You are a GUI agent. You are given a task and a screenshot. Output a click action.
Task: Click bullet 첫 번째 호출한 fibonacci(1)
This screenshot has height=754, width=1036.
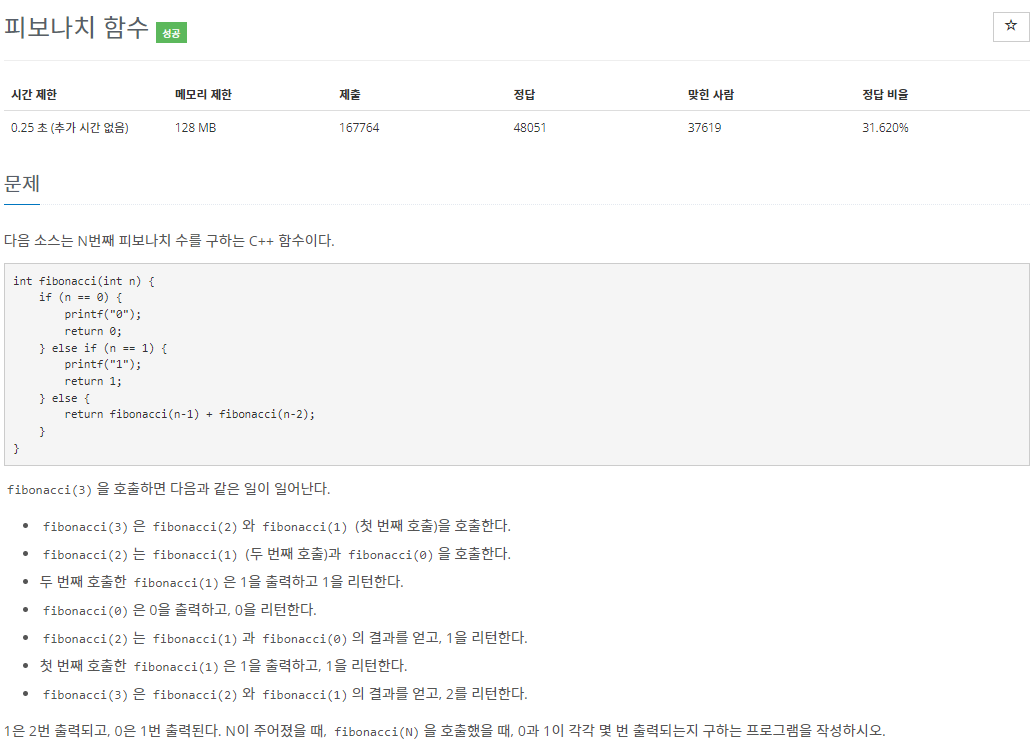(223, 665)
